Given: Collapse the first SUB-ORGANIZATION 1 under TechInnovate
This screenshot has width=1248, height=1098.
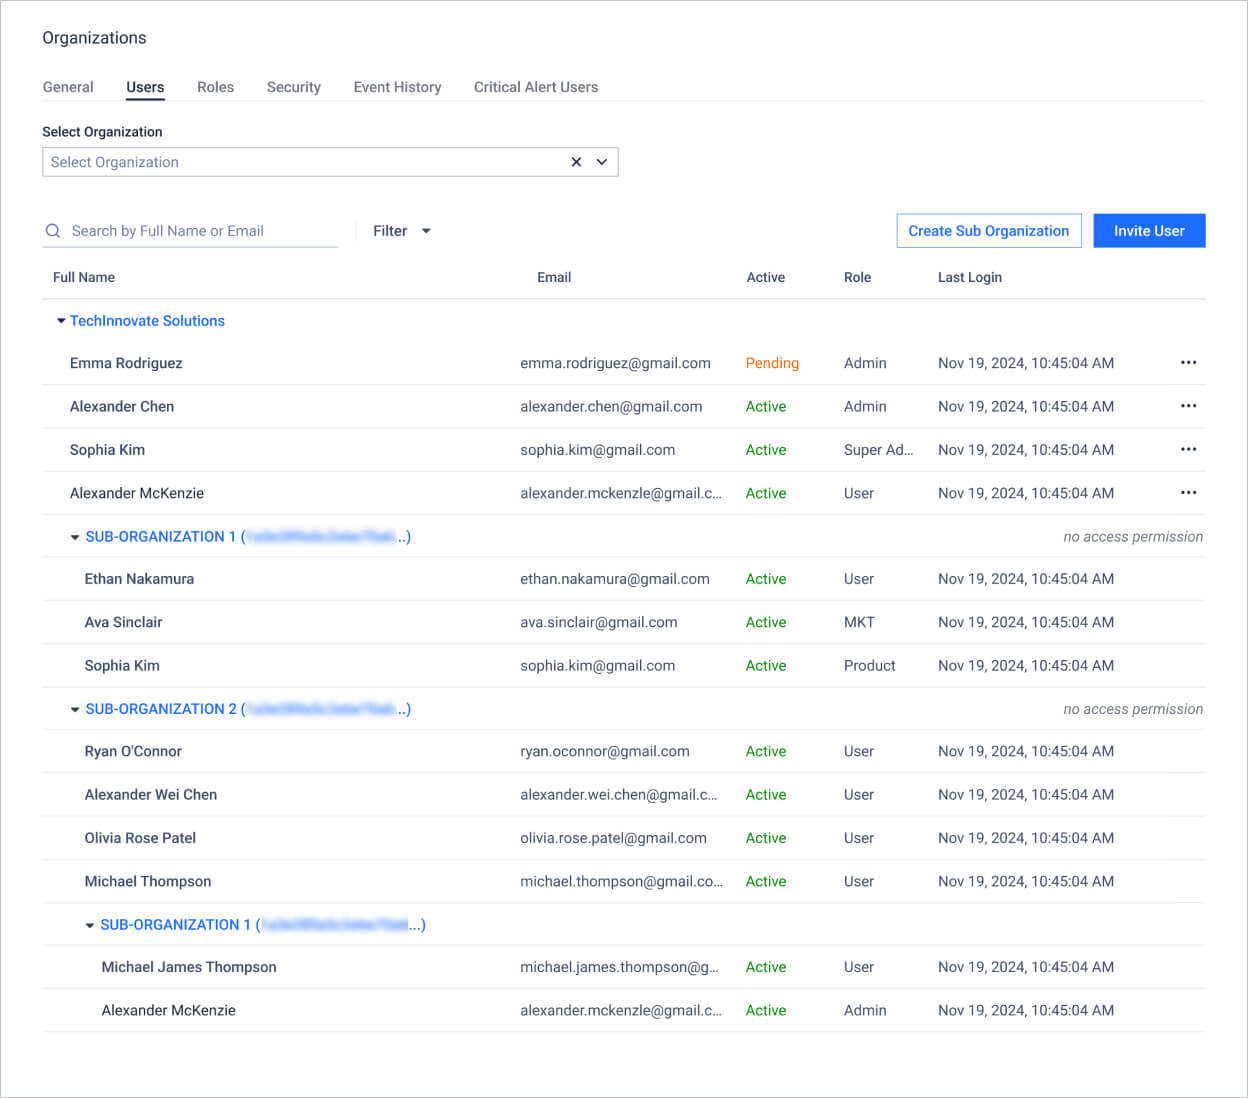Looking at the screenshot, I should [75, 537].
